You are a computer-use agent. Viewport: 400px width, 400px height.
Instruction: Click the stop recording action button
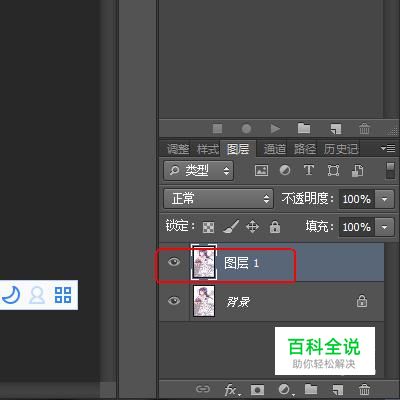point(217,128)
